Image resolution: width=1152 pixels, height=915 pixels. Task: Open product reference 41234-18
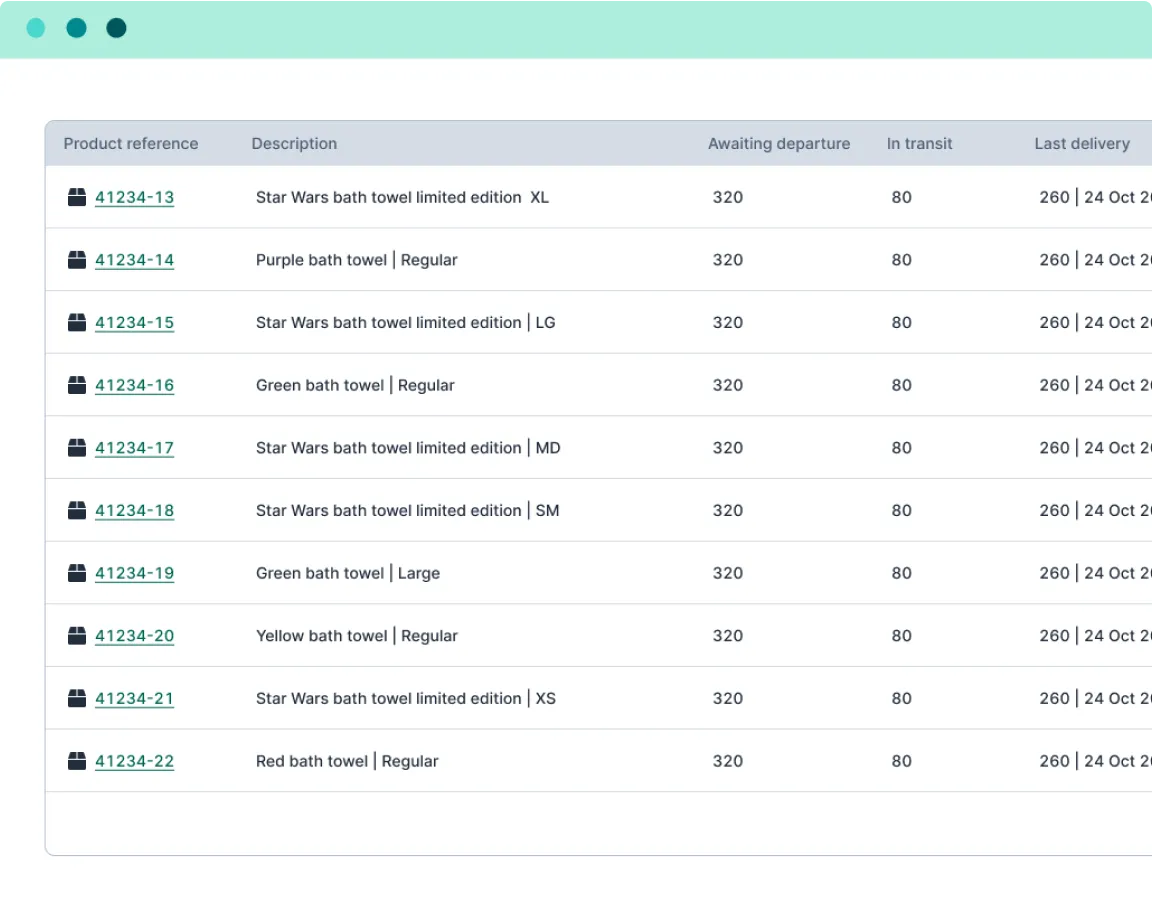pyautogui.click(x=134, y=511)
